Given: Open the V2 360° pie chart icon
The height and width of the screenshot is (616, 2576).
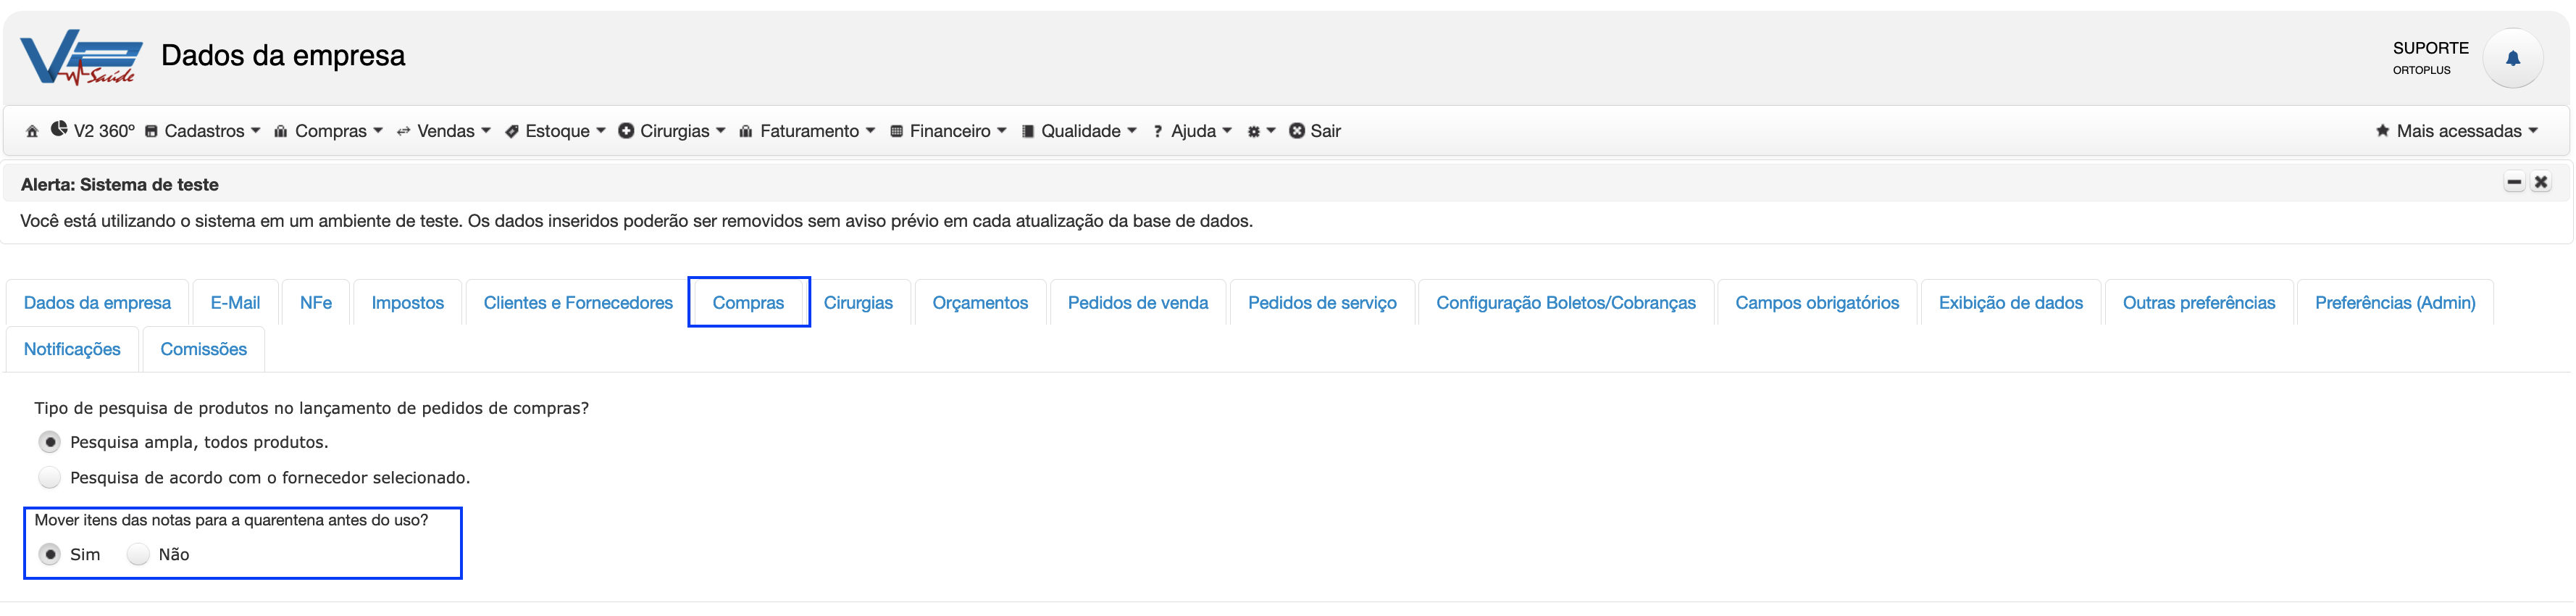Looking at the screenshot, I should [x=59, y=129].
